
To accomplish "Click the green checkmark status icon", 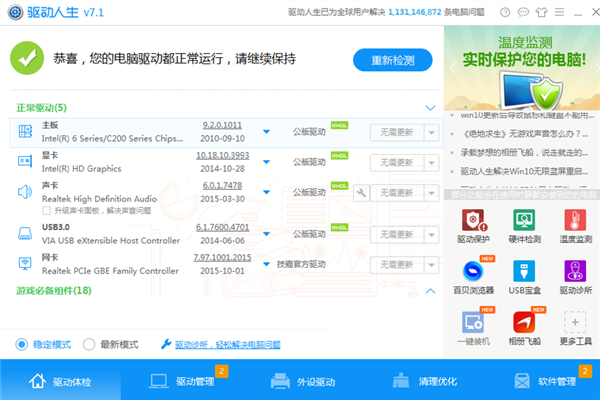I will click(27, 58).
